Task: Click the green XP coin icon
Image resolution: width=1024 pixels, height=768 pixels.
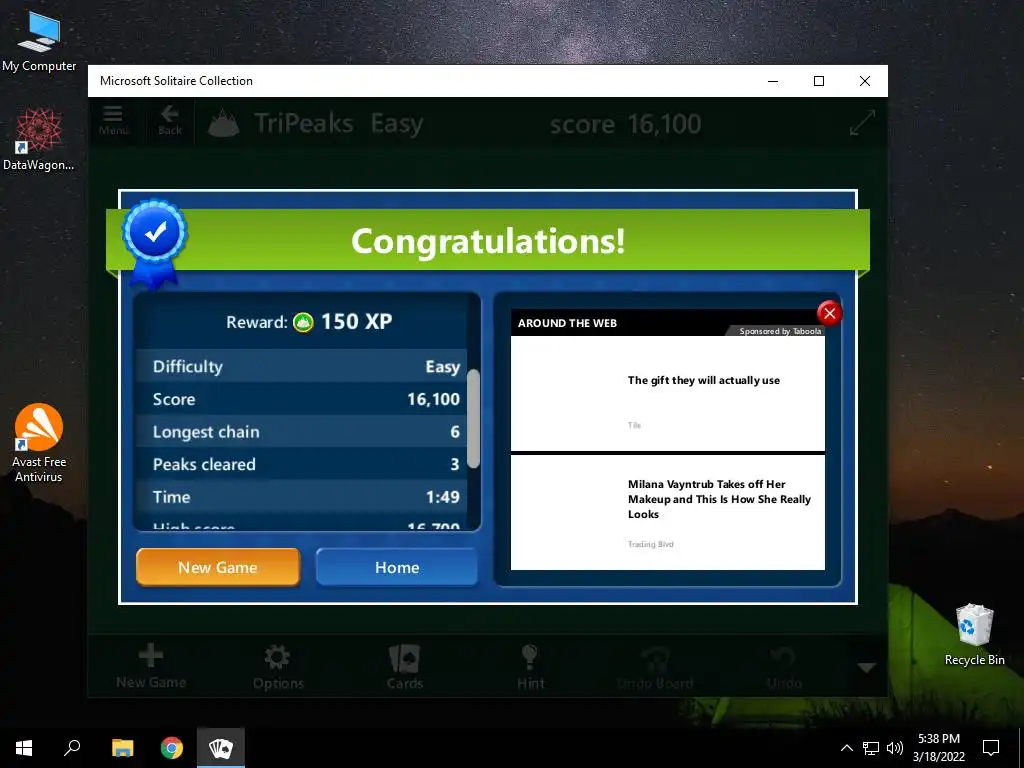Action: tap(303, 322)
